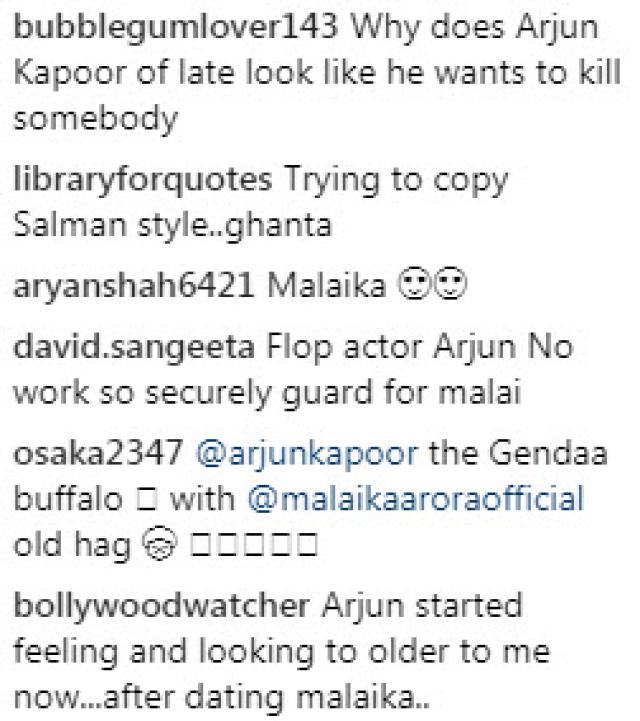Screen dimensions: 640x721
Task: Click the missing emoji box after 'buffalo'
Action: coord(147,500)
